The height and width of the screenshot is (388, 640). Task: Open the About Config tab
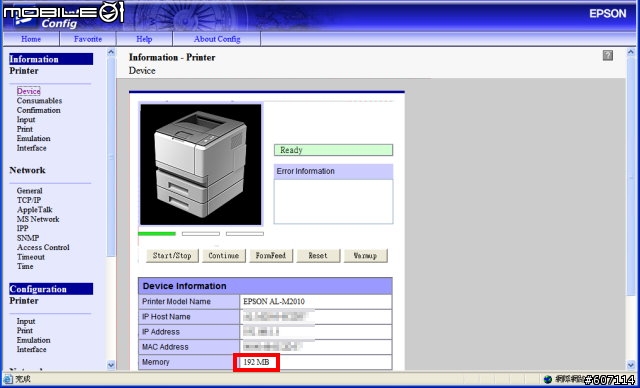pos(217,39)
